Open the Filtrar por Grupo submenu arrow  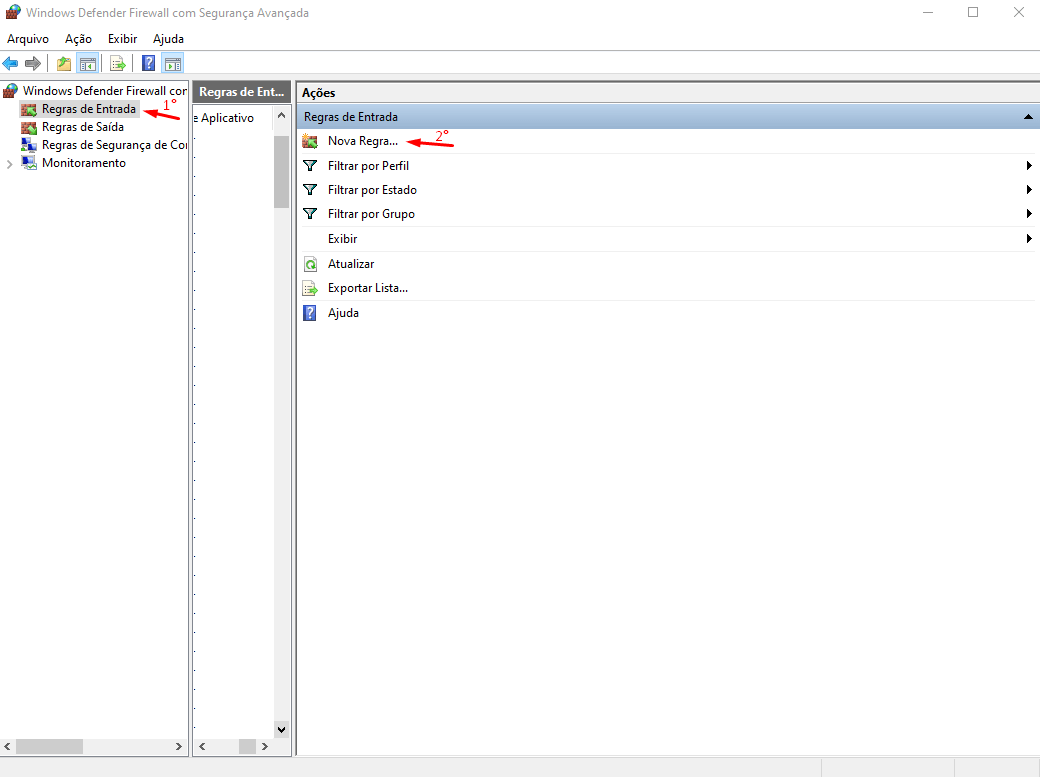click(x=1029, y=214)
